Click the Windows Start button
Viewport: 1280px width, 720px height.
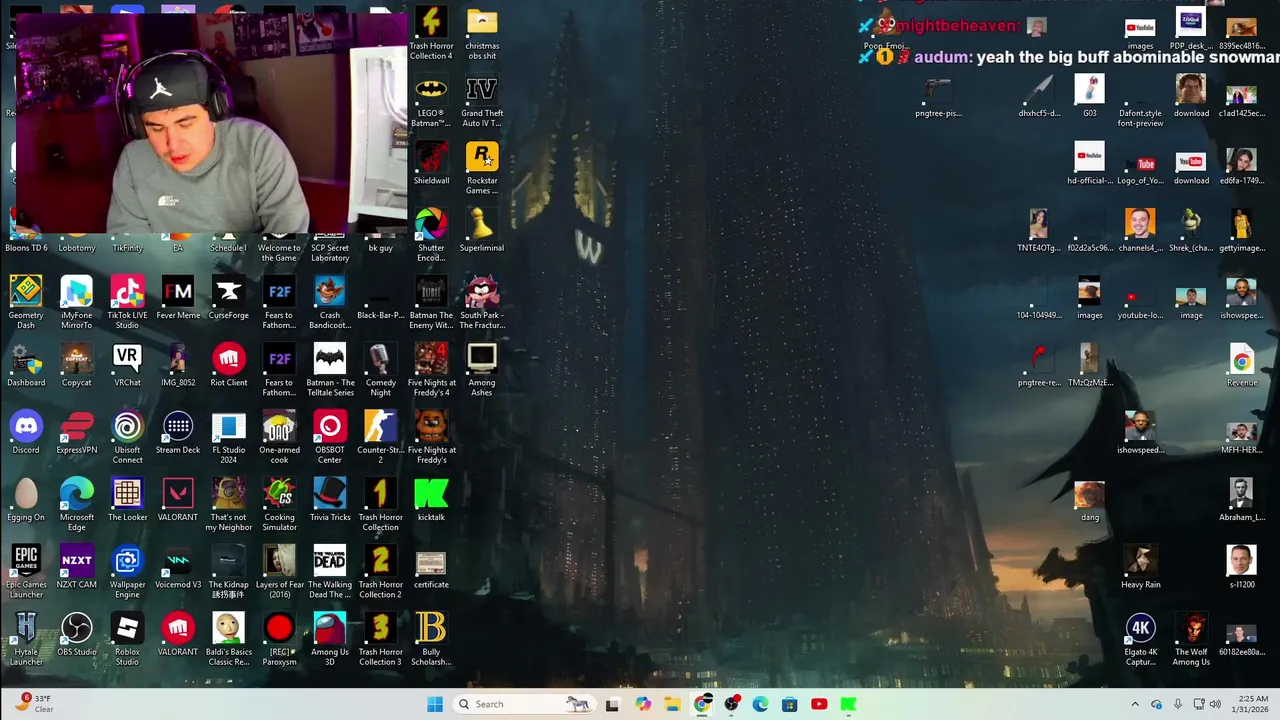(435, 704)
